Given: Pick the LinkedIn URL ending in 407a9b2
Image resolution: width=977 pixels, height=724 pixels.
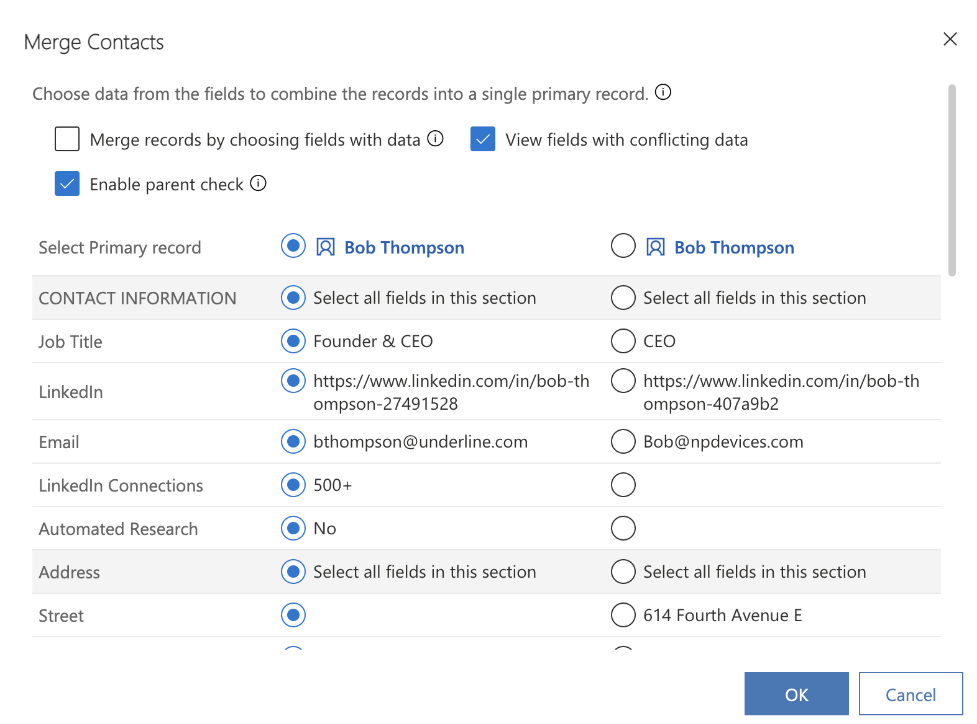Looking at the screenshot, I should [x=623, y=381].
